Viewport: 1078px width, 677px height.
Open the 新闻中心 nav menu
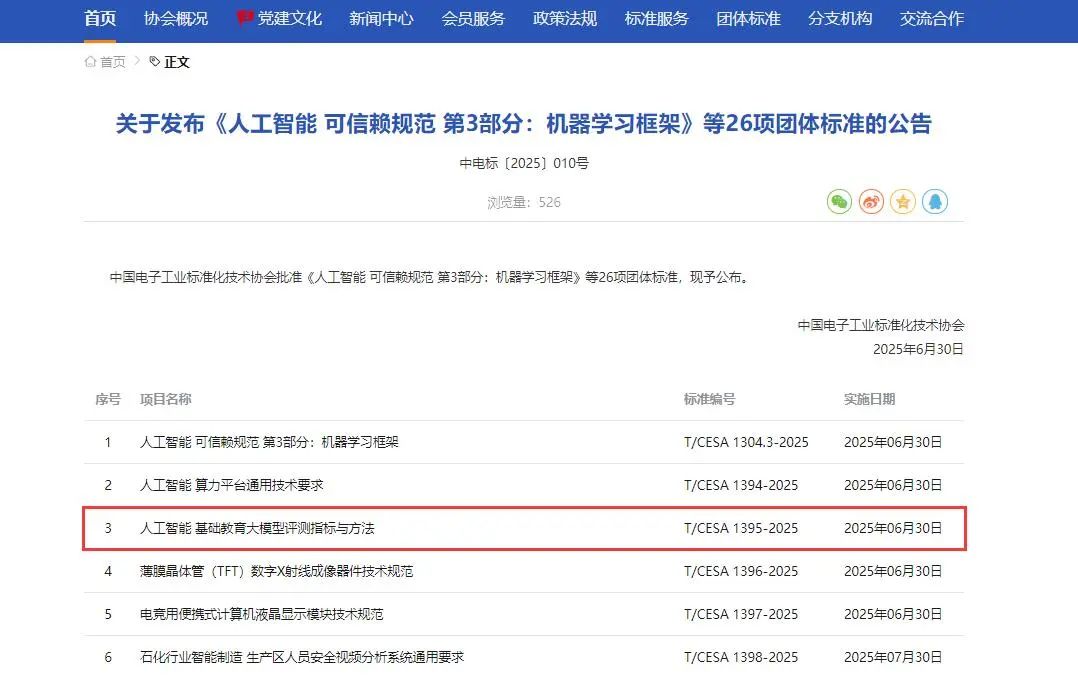pyautogui.click(x=381, y=19)
